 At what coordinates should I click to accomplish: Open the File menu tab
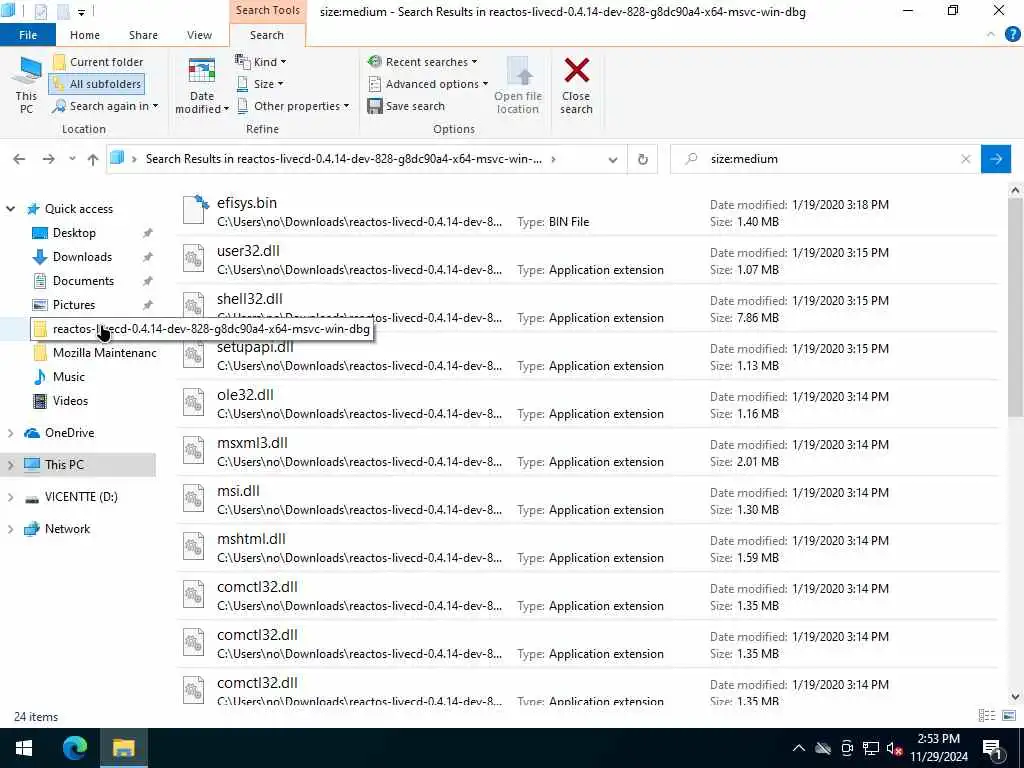pyautogui.click(x=27, y=35)
